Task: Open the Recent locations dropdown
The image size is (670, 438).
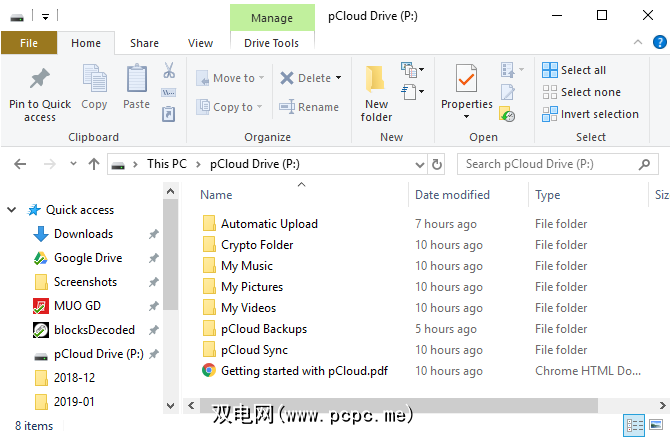Action: pyautogui.click(x=73, y=164)
